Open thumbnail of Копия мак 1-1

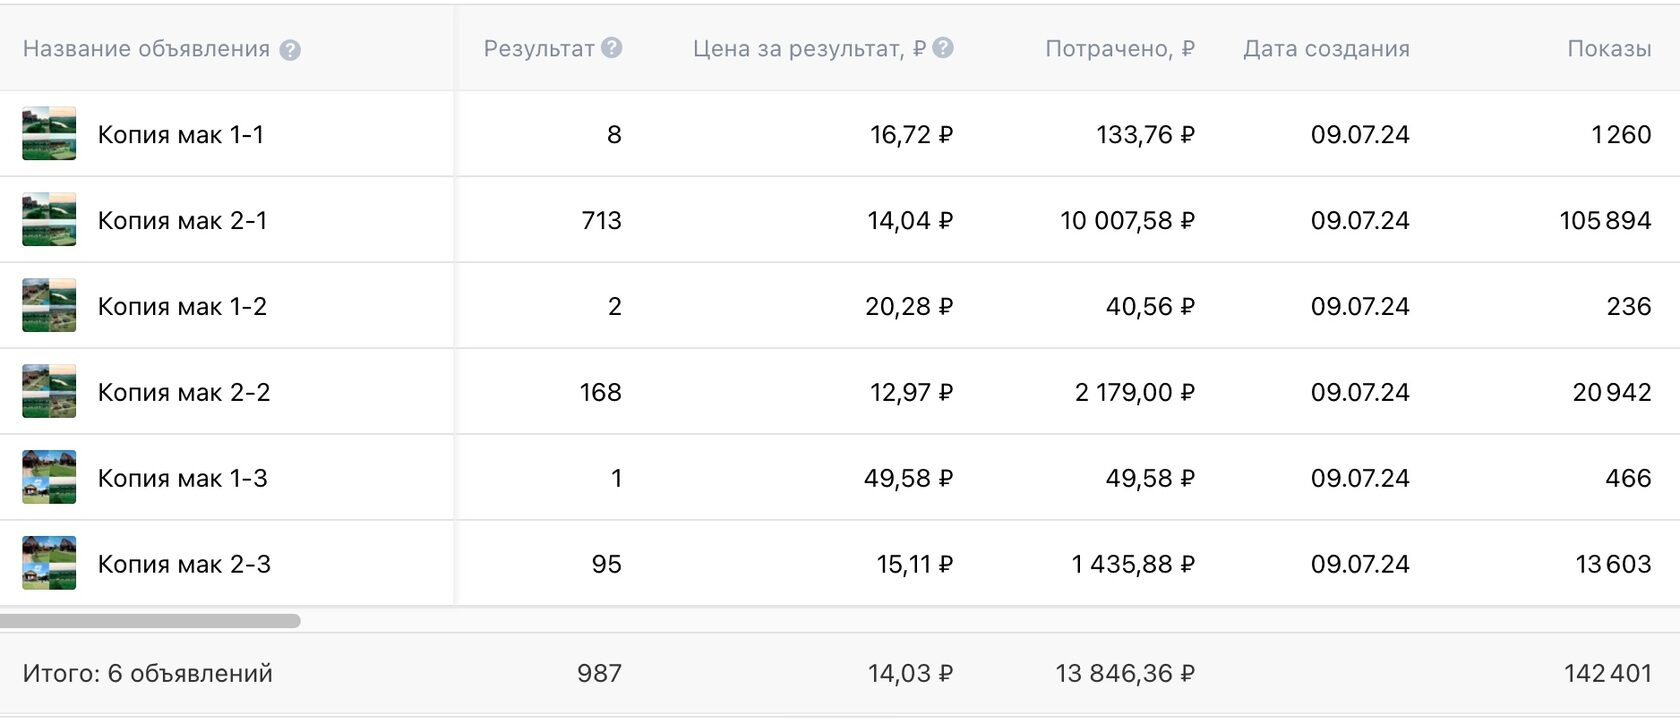49,134
